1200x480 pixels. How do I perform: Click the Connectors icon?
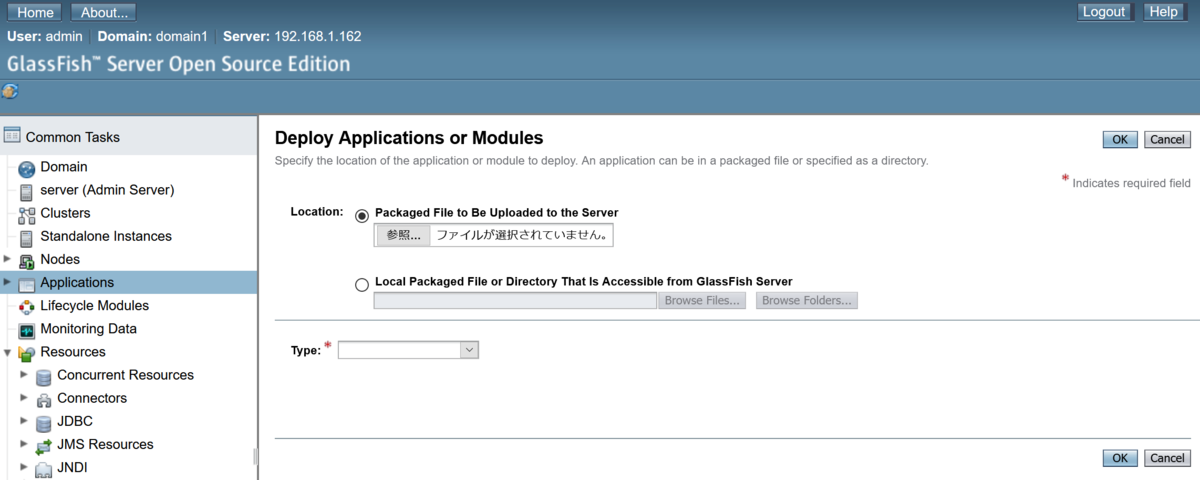coord(44,399)
